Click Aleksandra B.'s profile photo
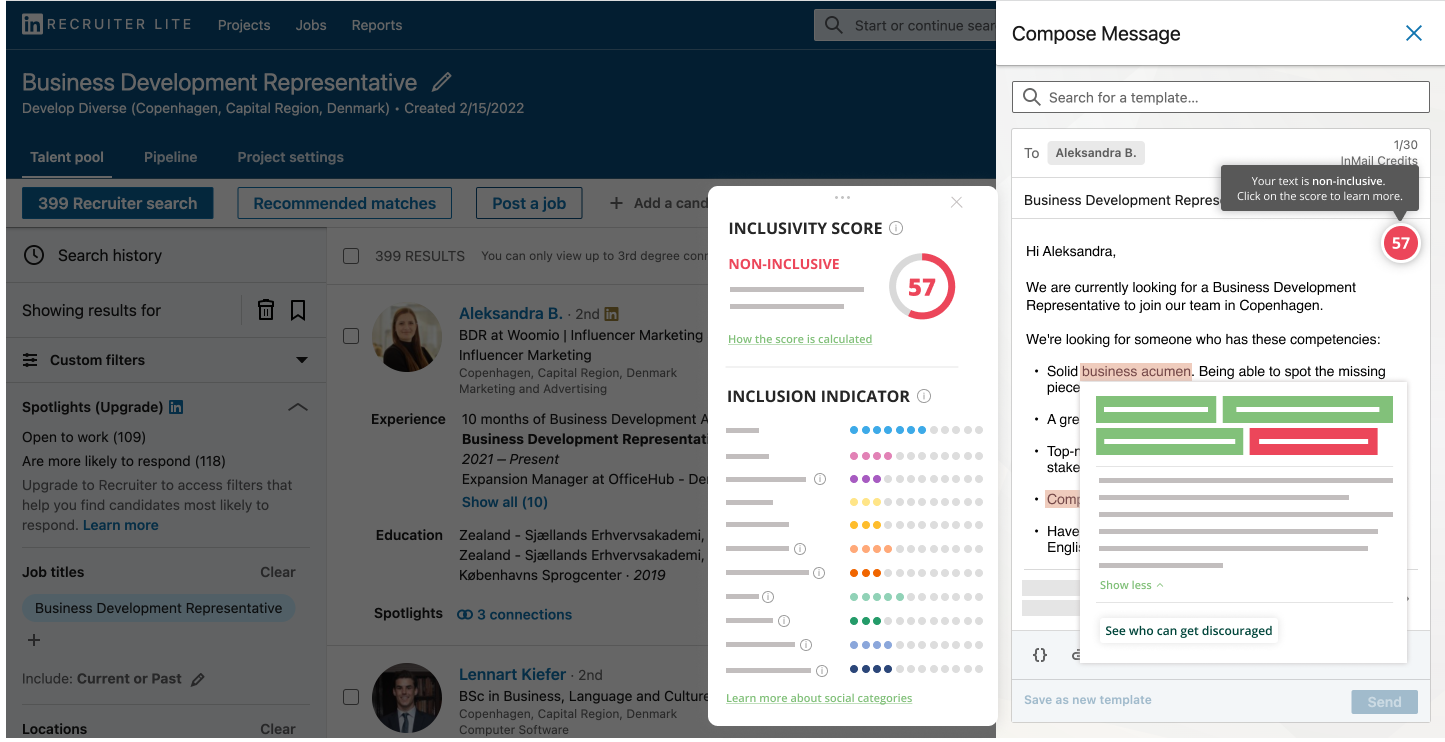 click(407, 338)
